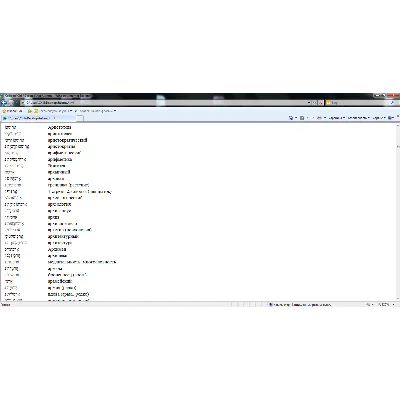Click the vertical scrollbar on page right
This screenshot has width=400, height=400.
click(398, 212)
